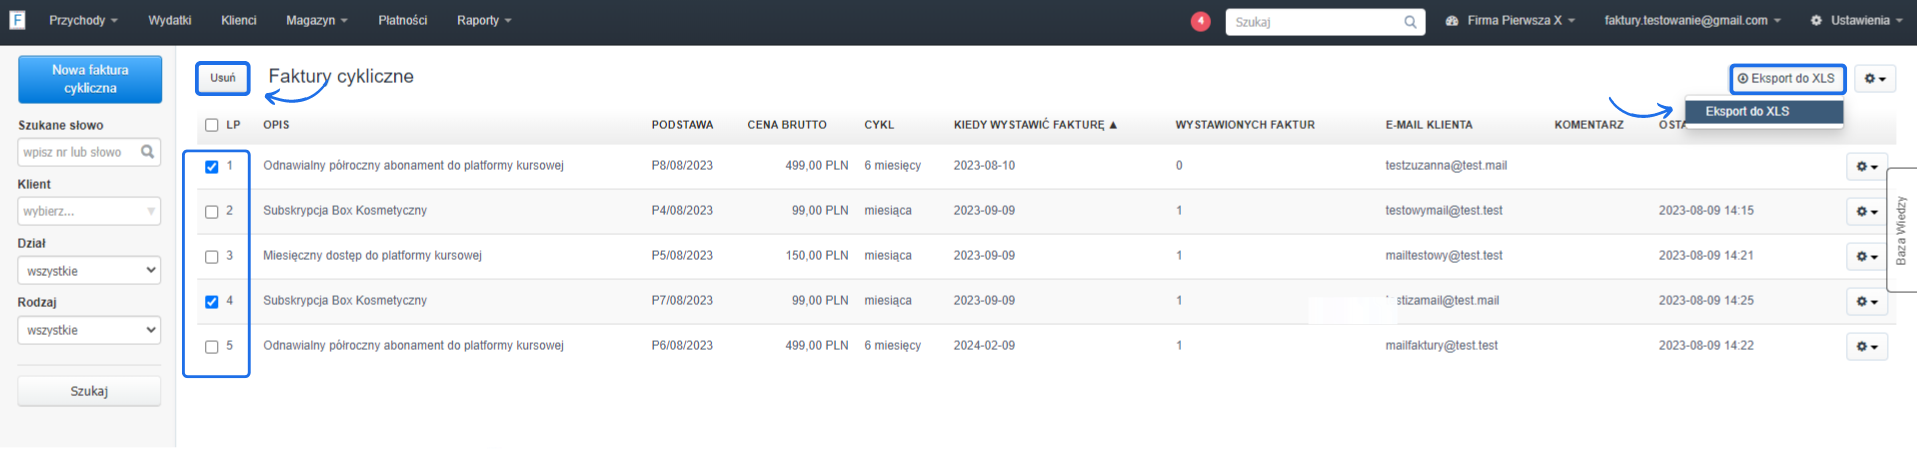Viewport: 1917px width, 470px height.
Task: Click Miesięczny dostęp do platformy kursowej description
Action: click(x=372, y=256)
